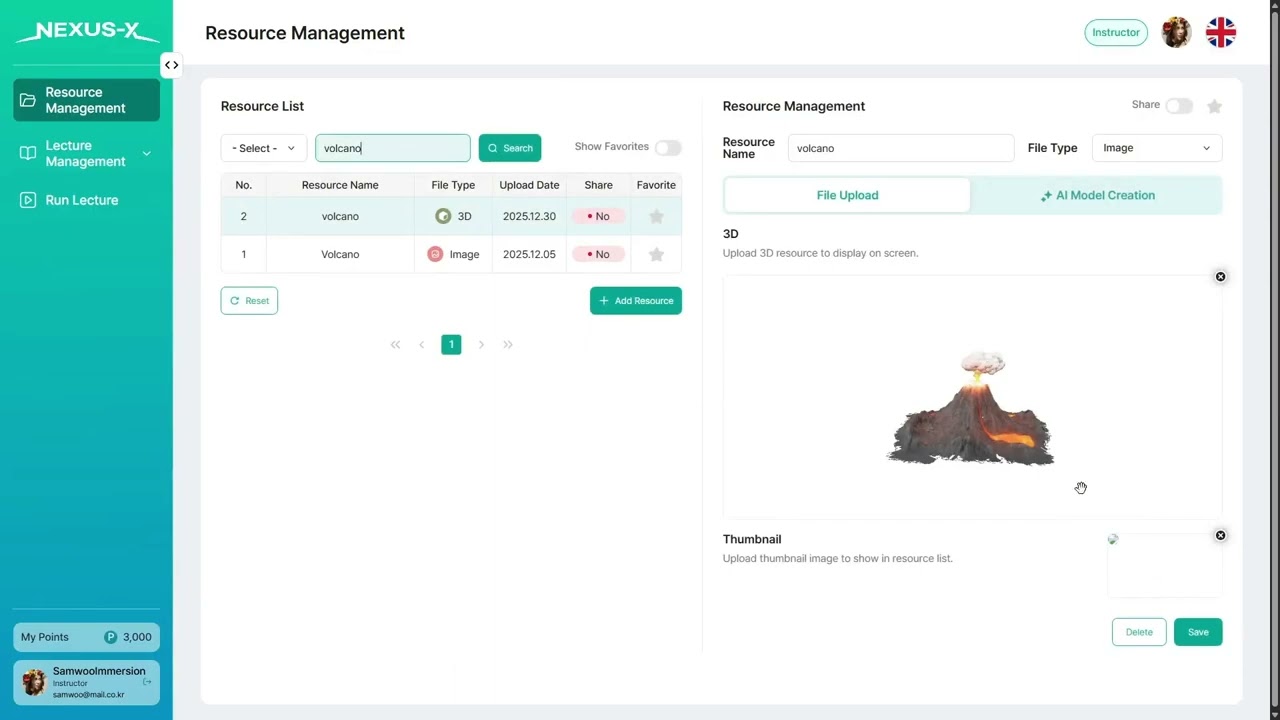Screen dimensions: 1280x720
Task: Toggle the Show Favorites switch
Action: 668,148
